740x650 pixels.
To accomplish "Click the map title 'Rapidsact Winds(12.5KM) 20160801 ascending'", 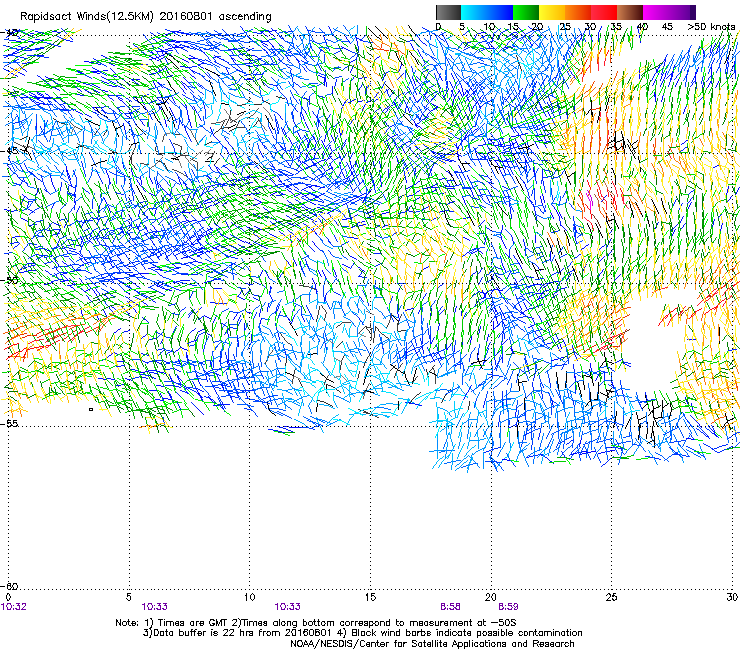I will (x=146, y=16).
